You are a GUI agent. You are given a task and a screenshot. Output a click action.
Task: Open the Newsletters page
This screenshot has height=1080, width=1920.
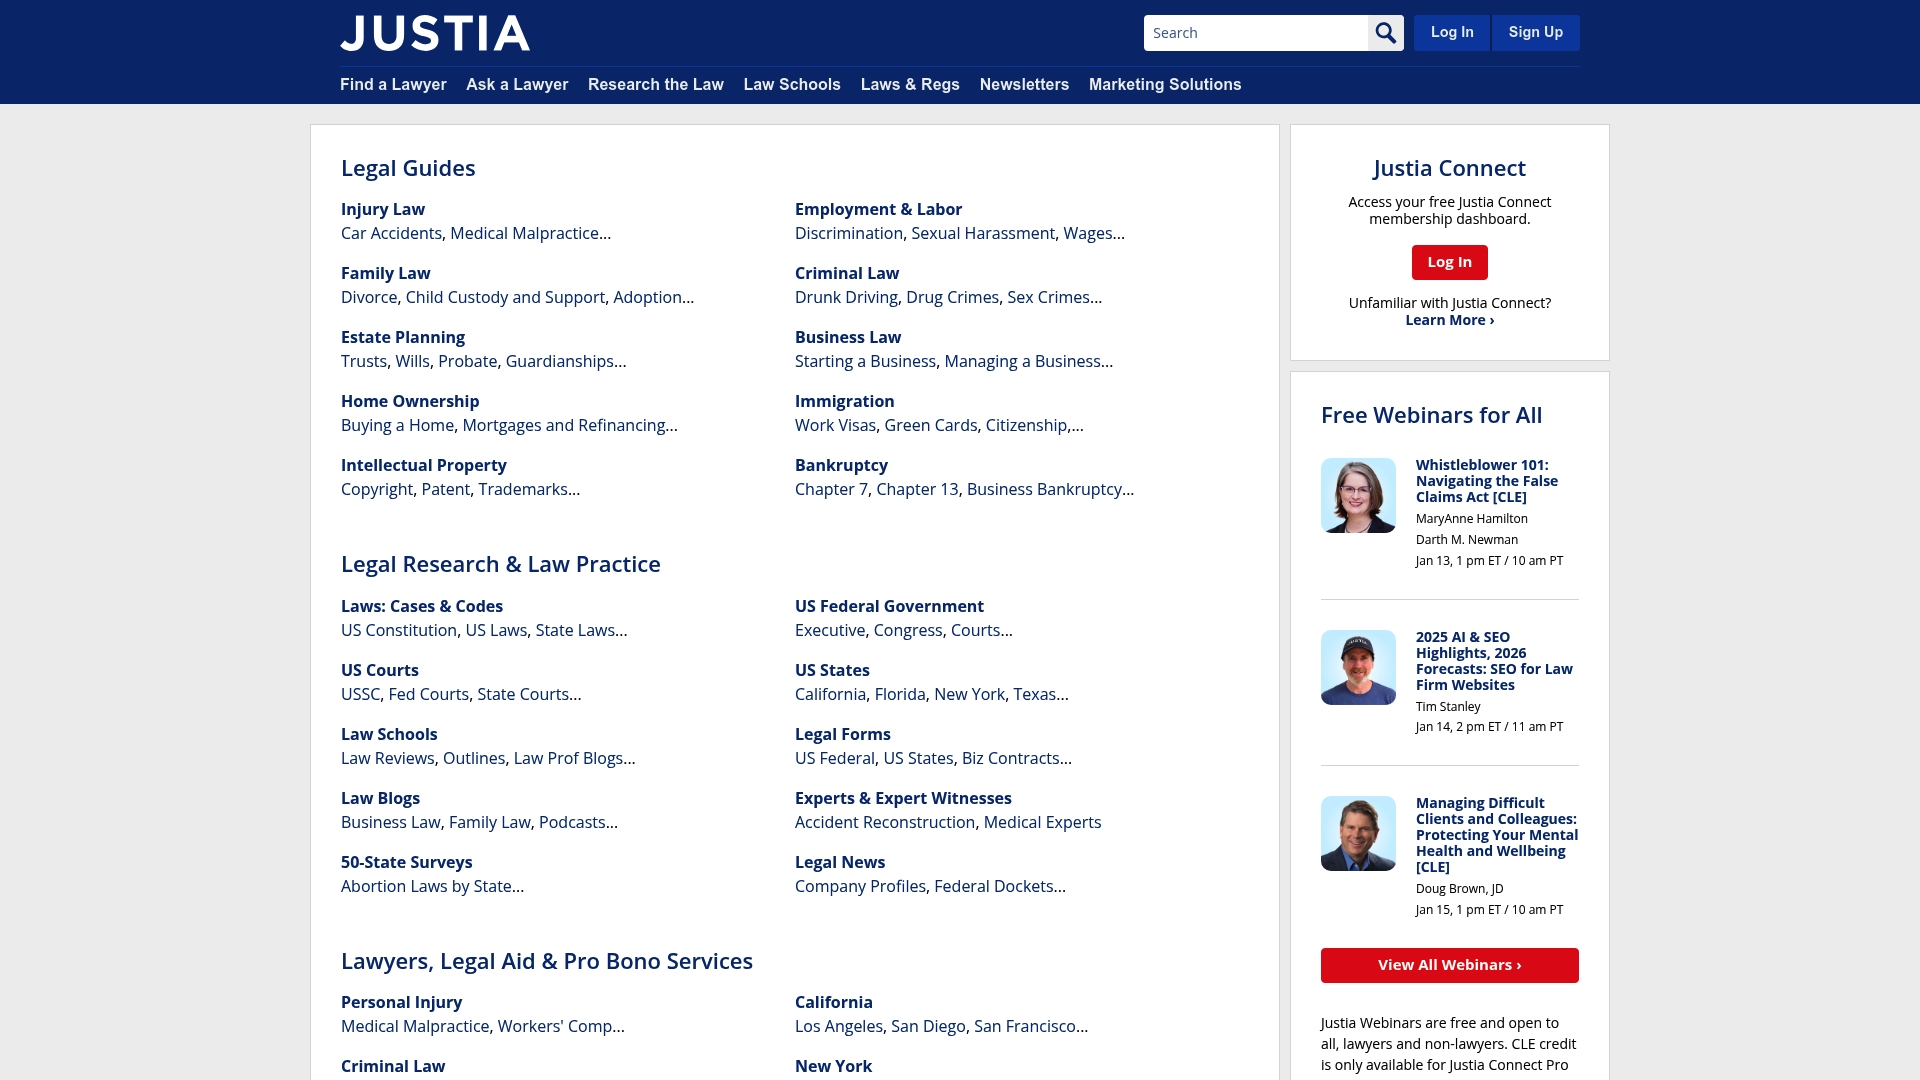tap(1024, 85)
